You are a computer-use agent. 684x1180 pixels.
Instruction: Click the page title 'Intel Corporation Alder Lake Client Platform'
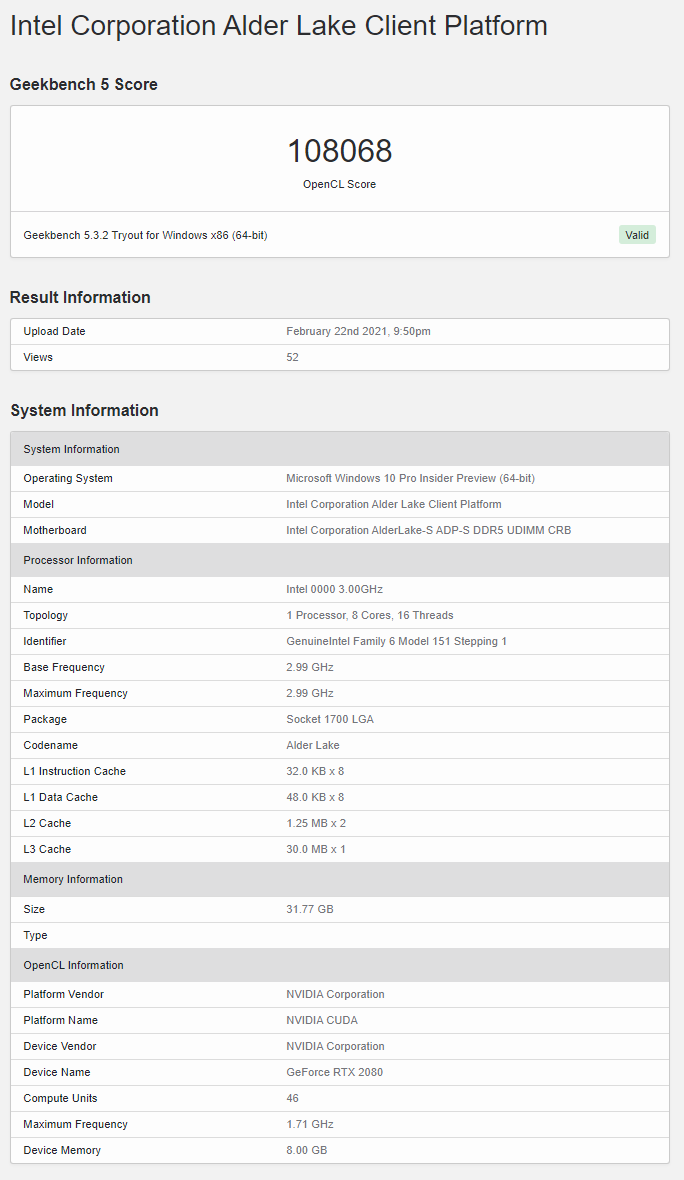(278, 26)
